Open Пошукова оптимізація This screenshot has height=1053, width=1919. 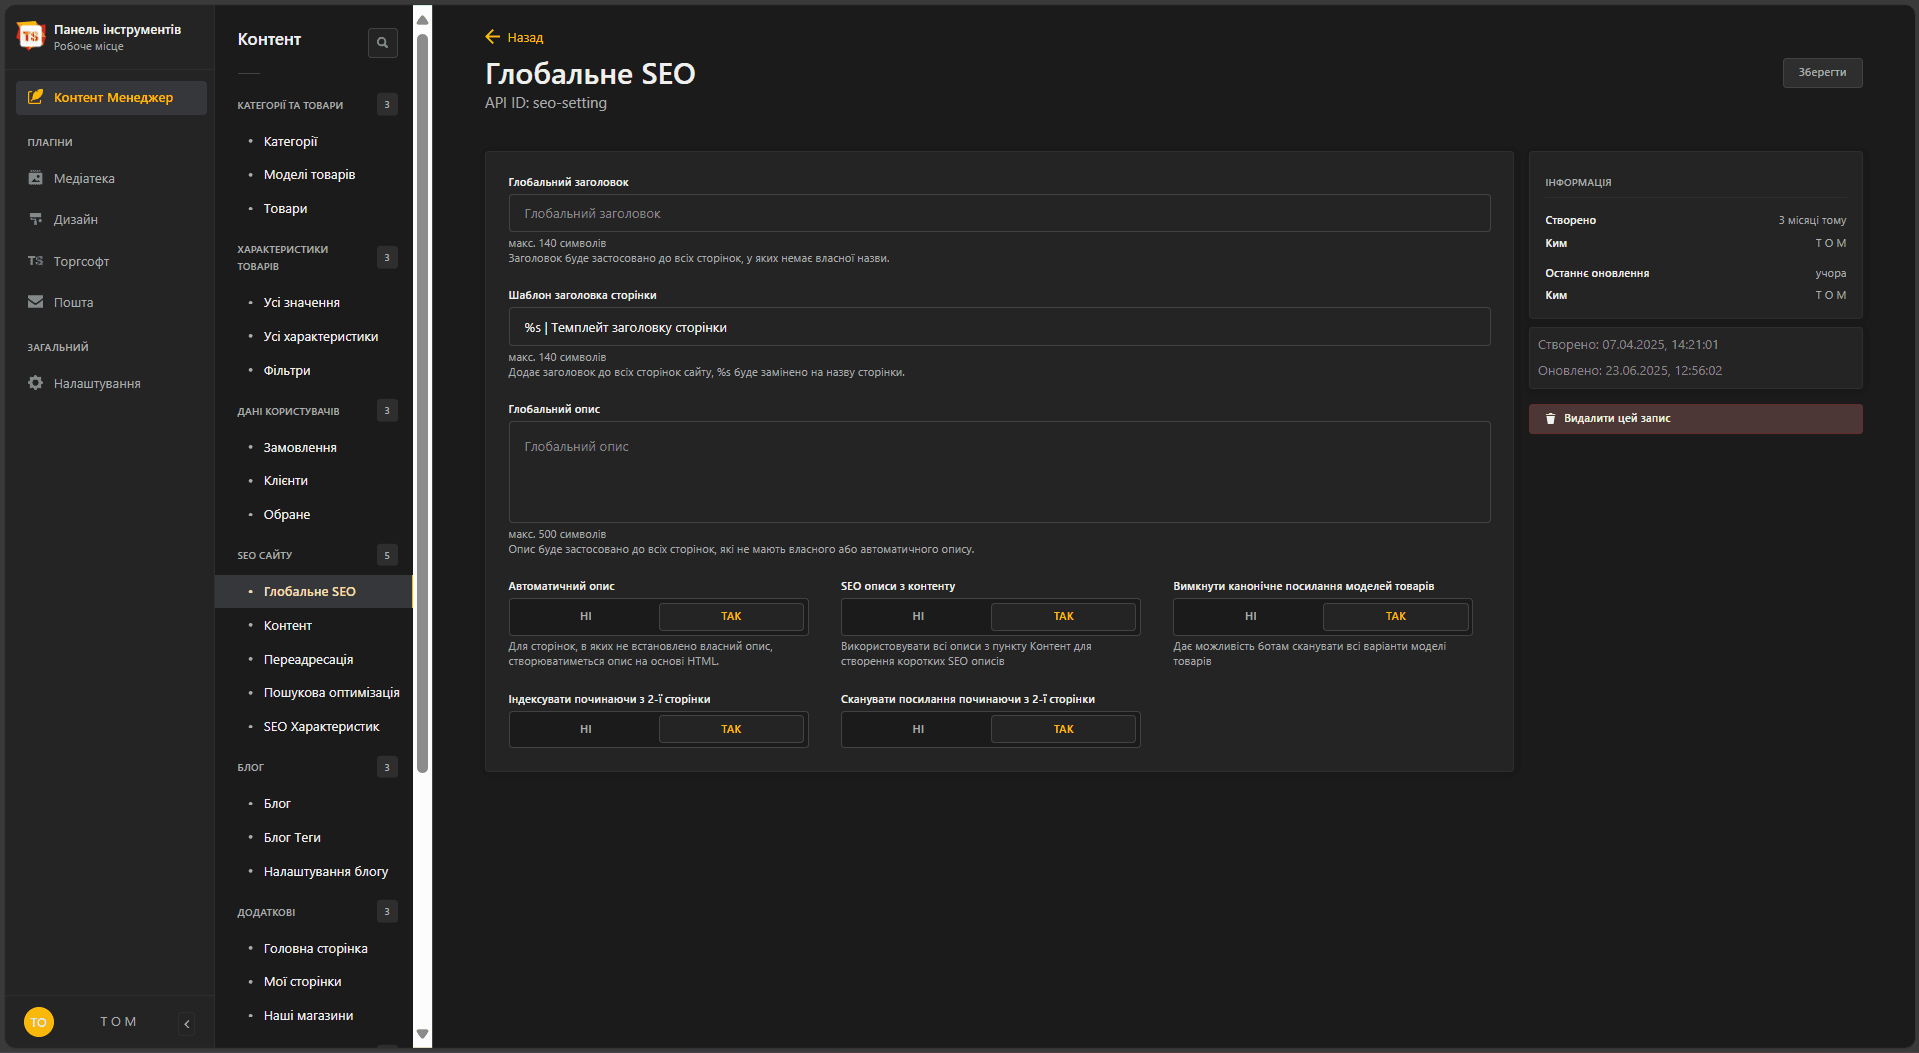coord(331,692)
